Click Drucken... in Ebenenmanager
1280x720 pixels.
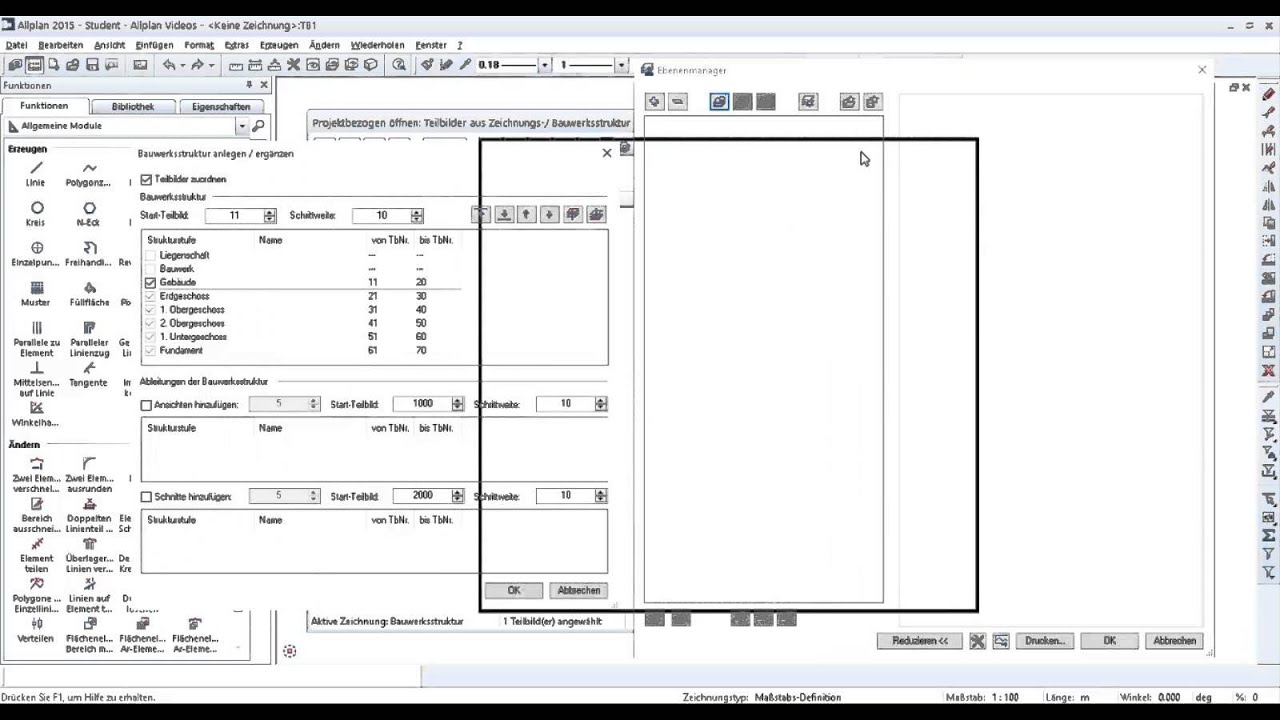click(x=1045, y=641)
